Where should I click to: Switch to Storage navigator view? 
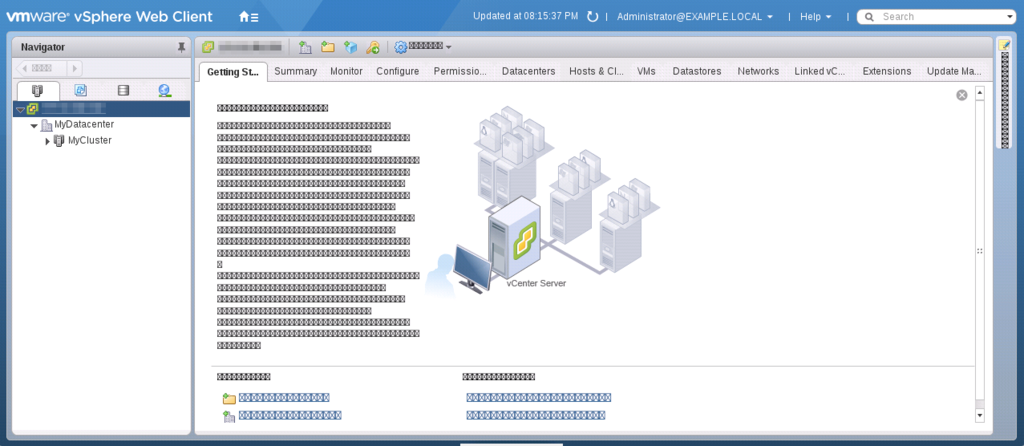(x=123, y=91)
